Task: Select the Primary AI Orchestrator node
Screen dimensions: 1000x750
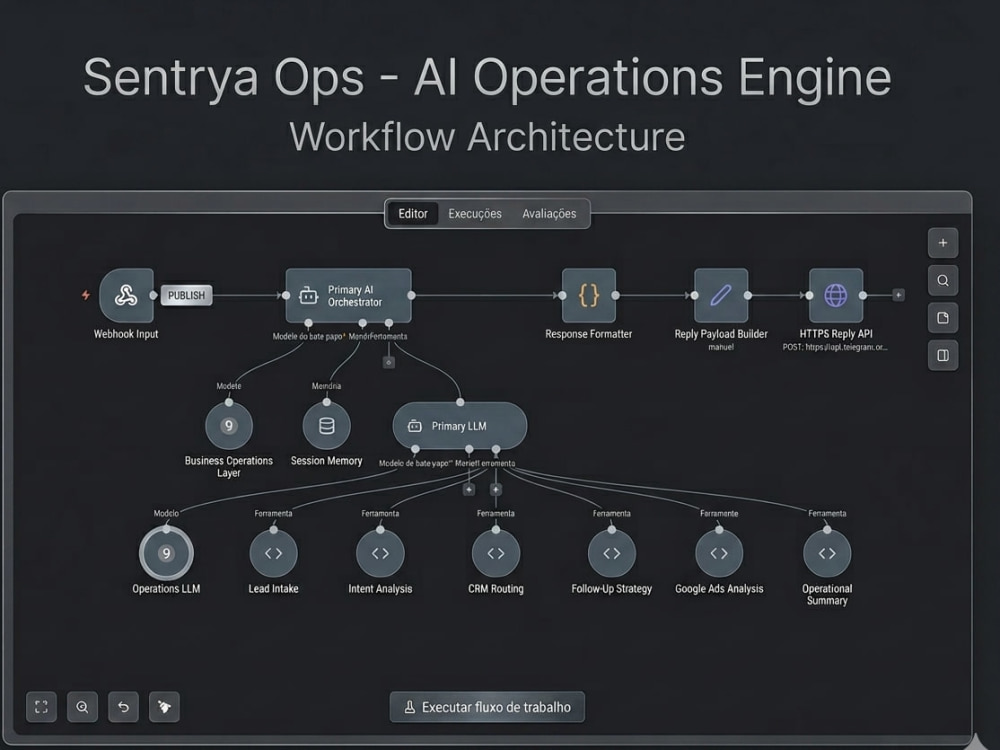Action: point(348,295)
